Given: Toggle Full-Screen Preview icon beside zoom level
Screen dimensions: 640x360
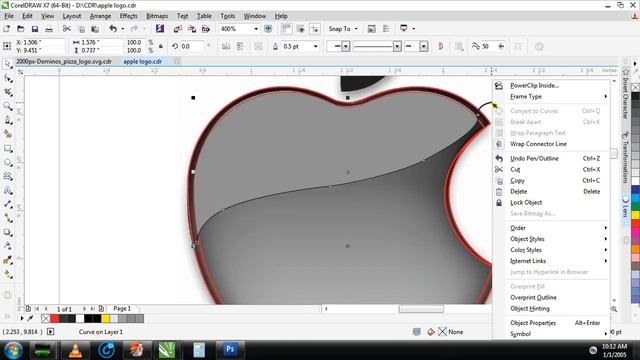Looking at the screenshot, I should (x=268, y=29).
